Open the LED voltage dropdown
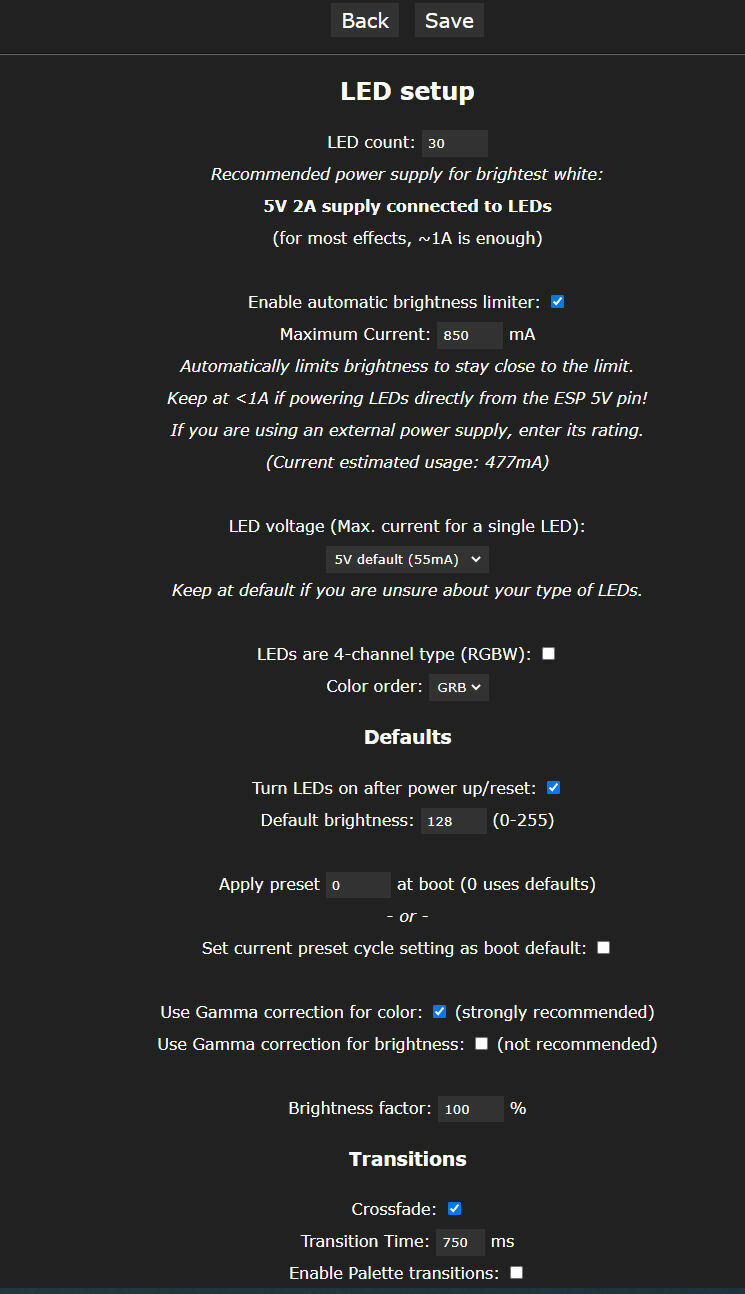This screenshot has height=1294, width=745. [x=407, y=559]
